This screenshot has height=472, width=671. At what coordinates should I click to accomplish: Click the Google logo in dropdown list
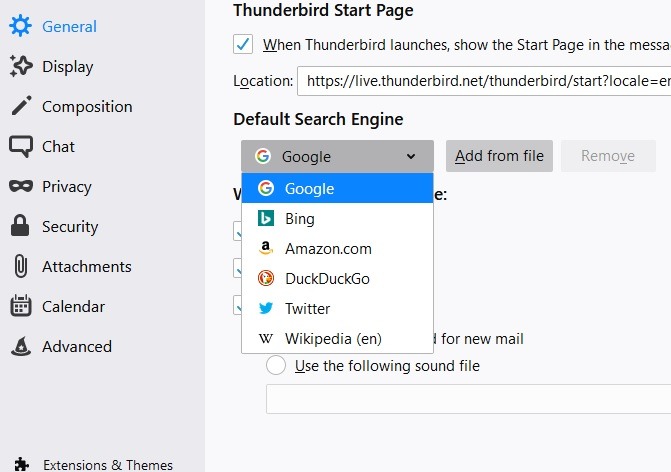(266, 188)
